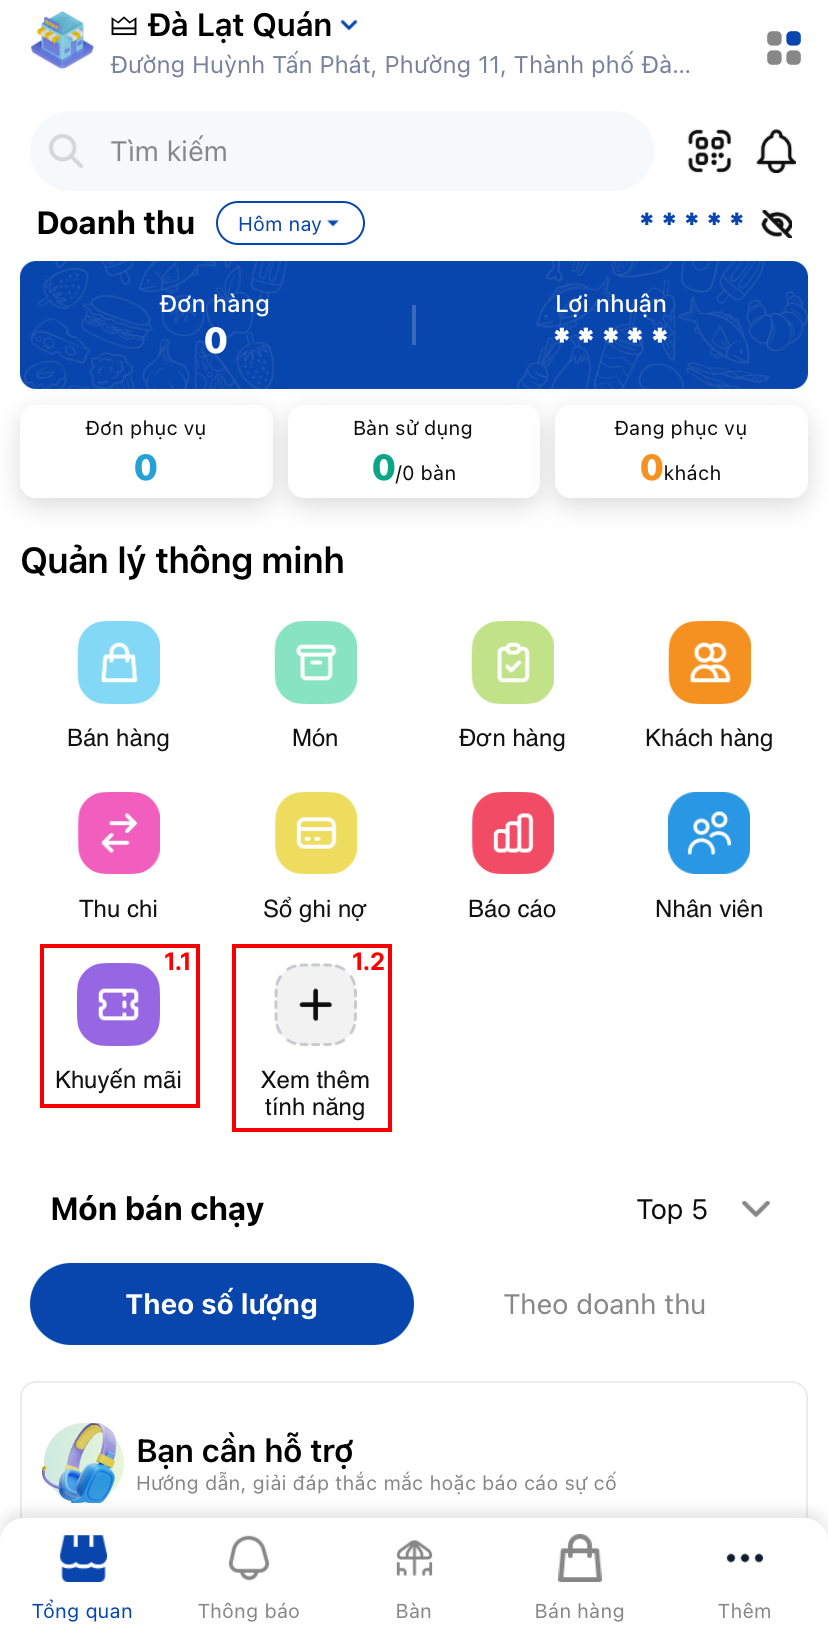Open the Món menu items icon
Image resolution: width=828 pixels, height=1628 pixels.
click(316, 663)
